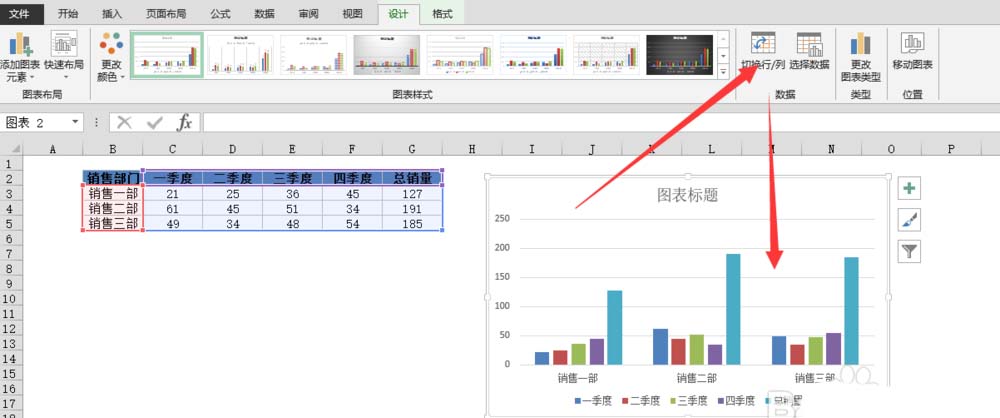Select the first chart style thumbnail
The width and height of the screenshot is (1000, 418).
pyautogui.click(x=167, y=56)
